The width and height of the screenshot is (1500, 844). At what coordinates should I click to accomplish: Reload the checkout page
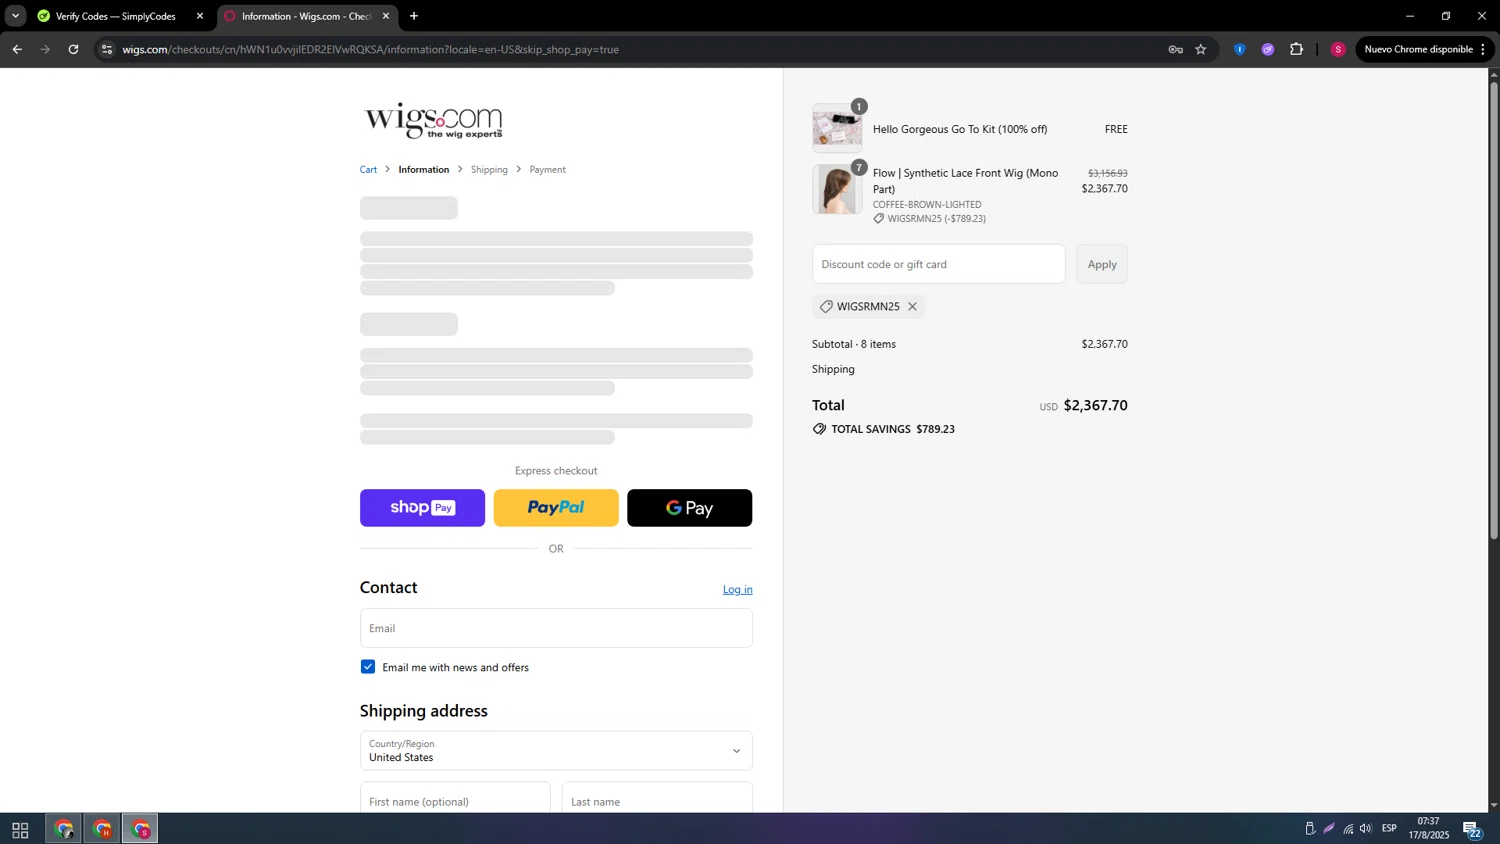click(73, 49)
